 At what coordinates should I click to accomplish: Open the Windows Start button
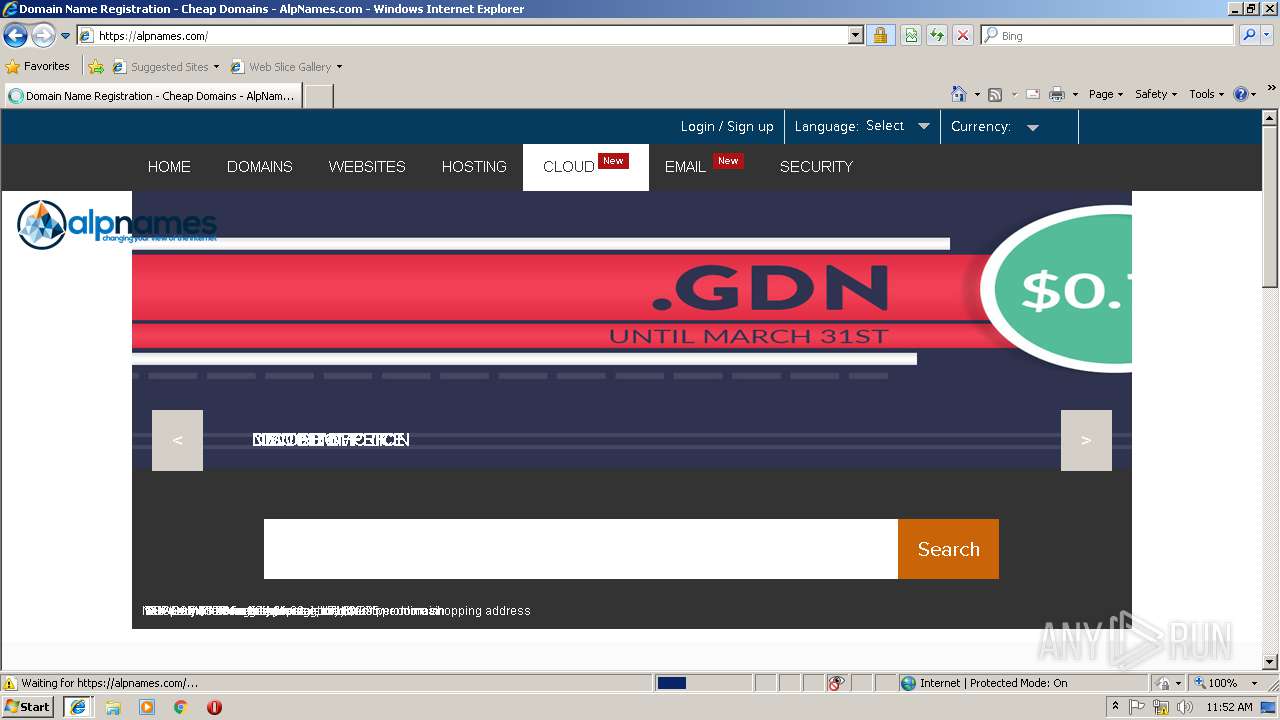pyautogui.click(x=28, y=706)
